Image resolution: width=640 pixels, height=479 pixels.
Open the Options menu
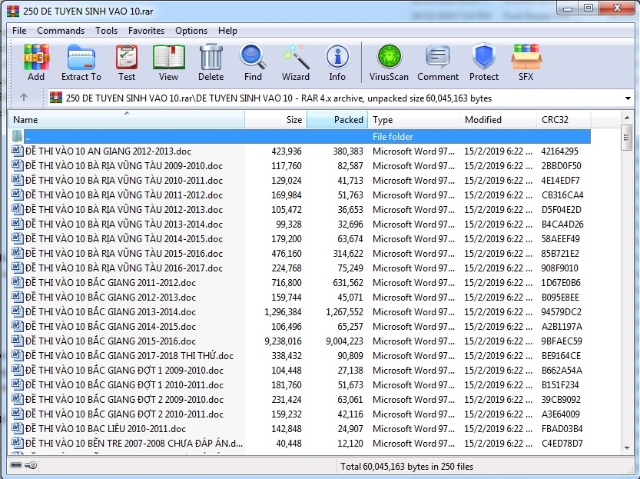coord(191,31)
